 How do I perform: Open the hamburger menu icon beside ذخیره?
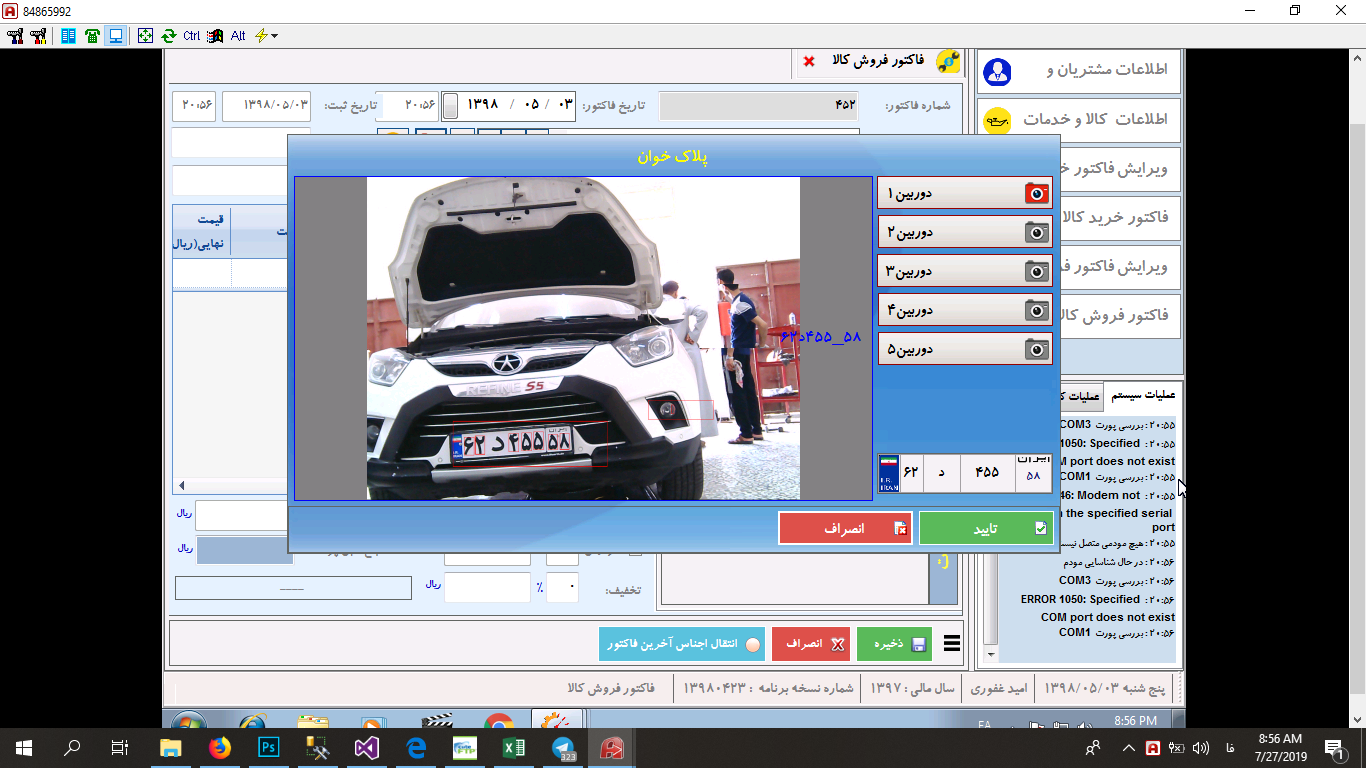(952, 644)
